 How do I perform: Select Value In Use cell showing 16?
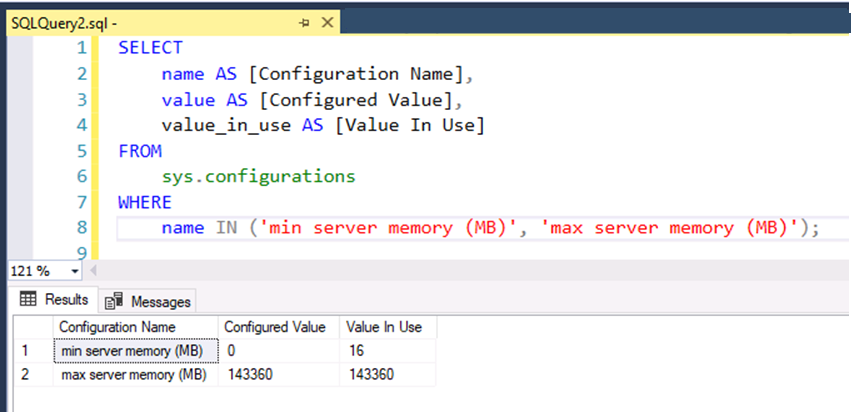(388, 351)
